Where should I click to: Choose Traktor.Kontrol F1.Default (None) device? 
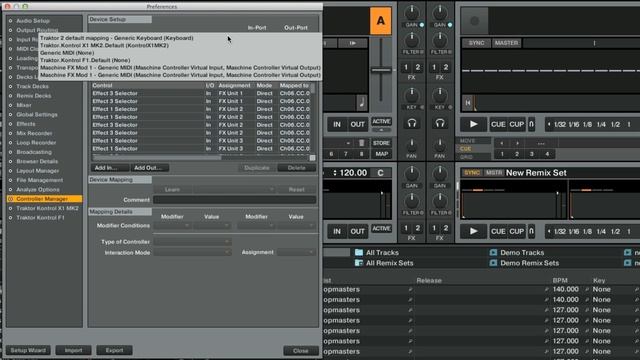pyautogui.click(x=85, y=60)
